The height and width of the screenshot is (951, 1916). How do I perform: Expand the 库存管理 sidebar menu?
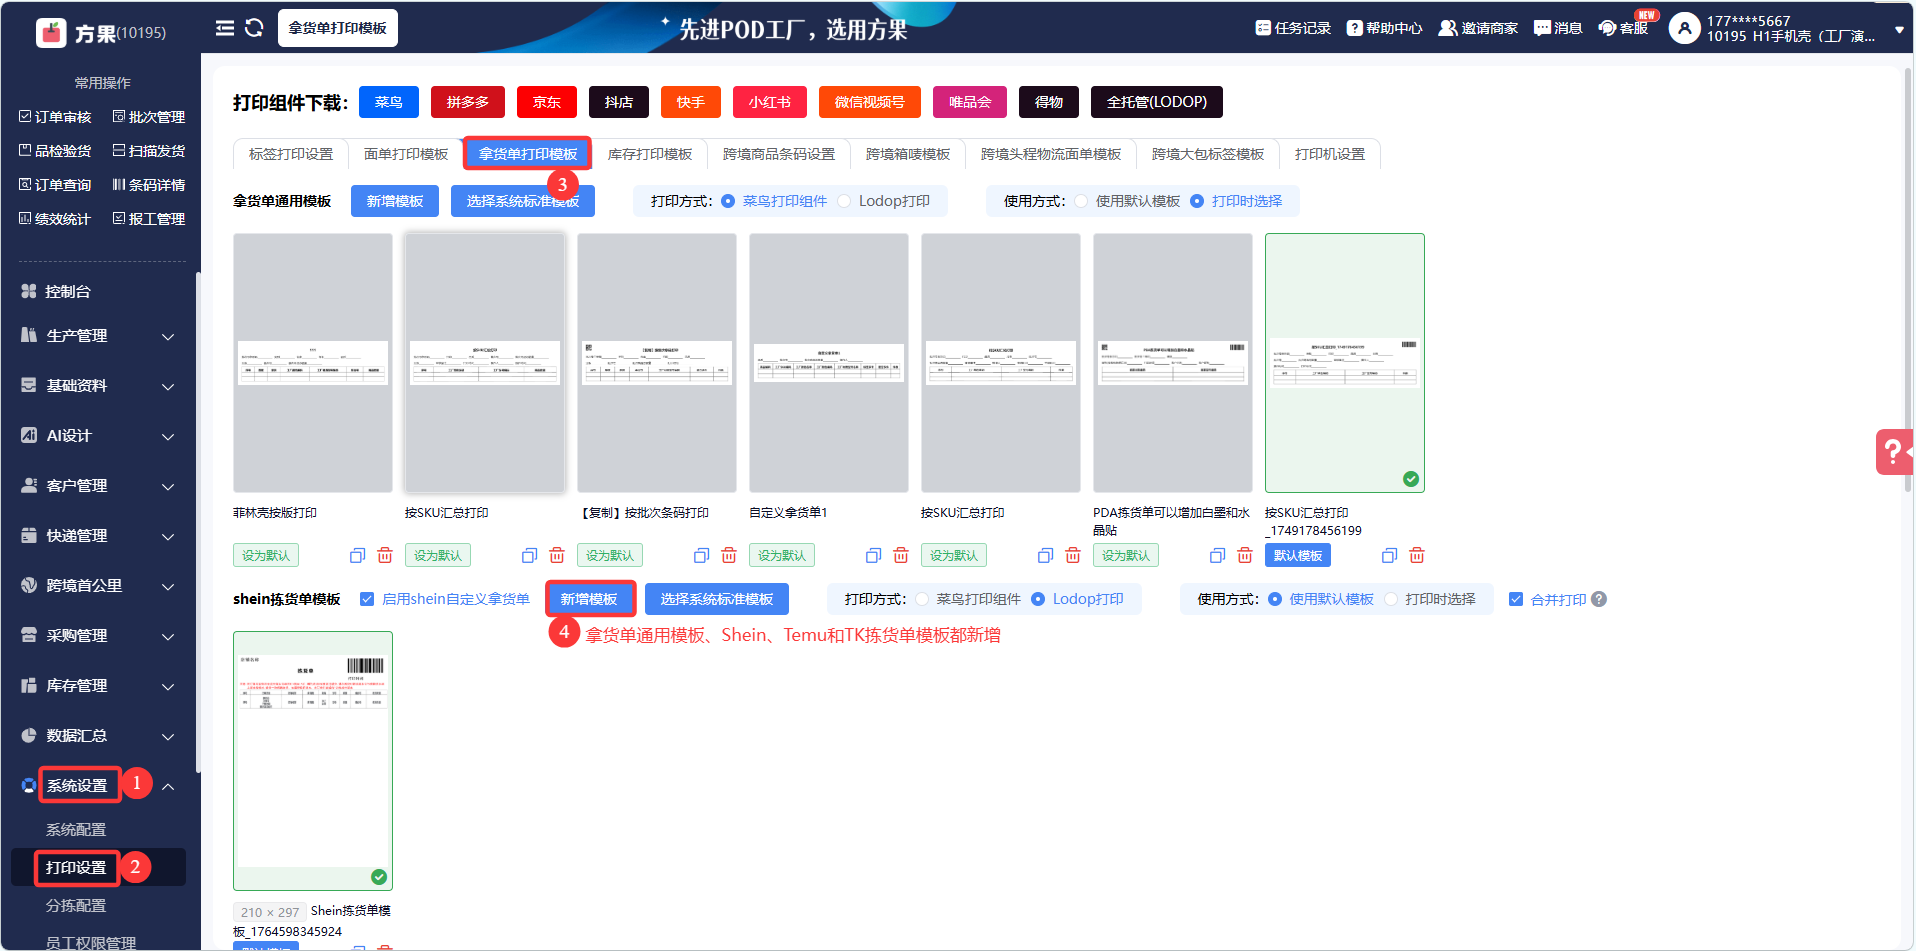point(98,686)
